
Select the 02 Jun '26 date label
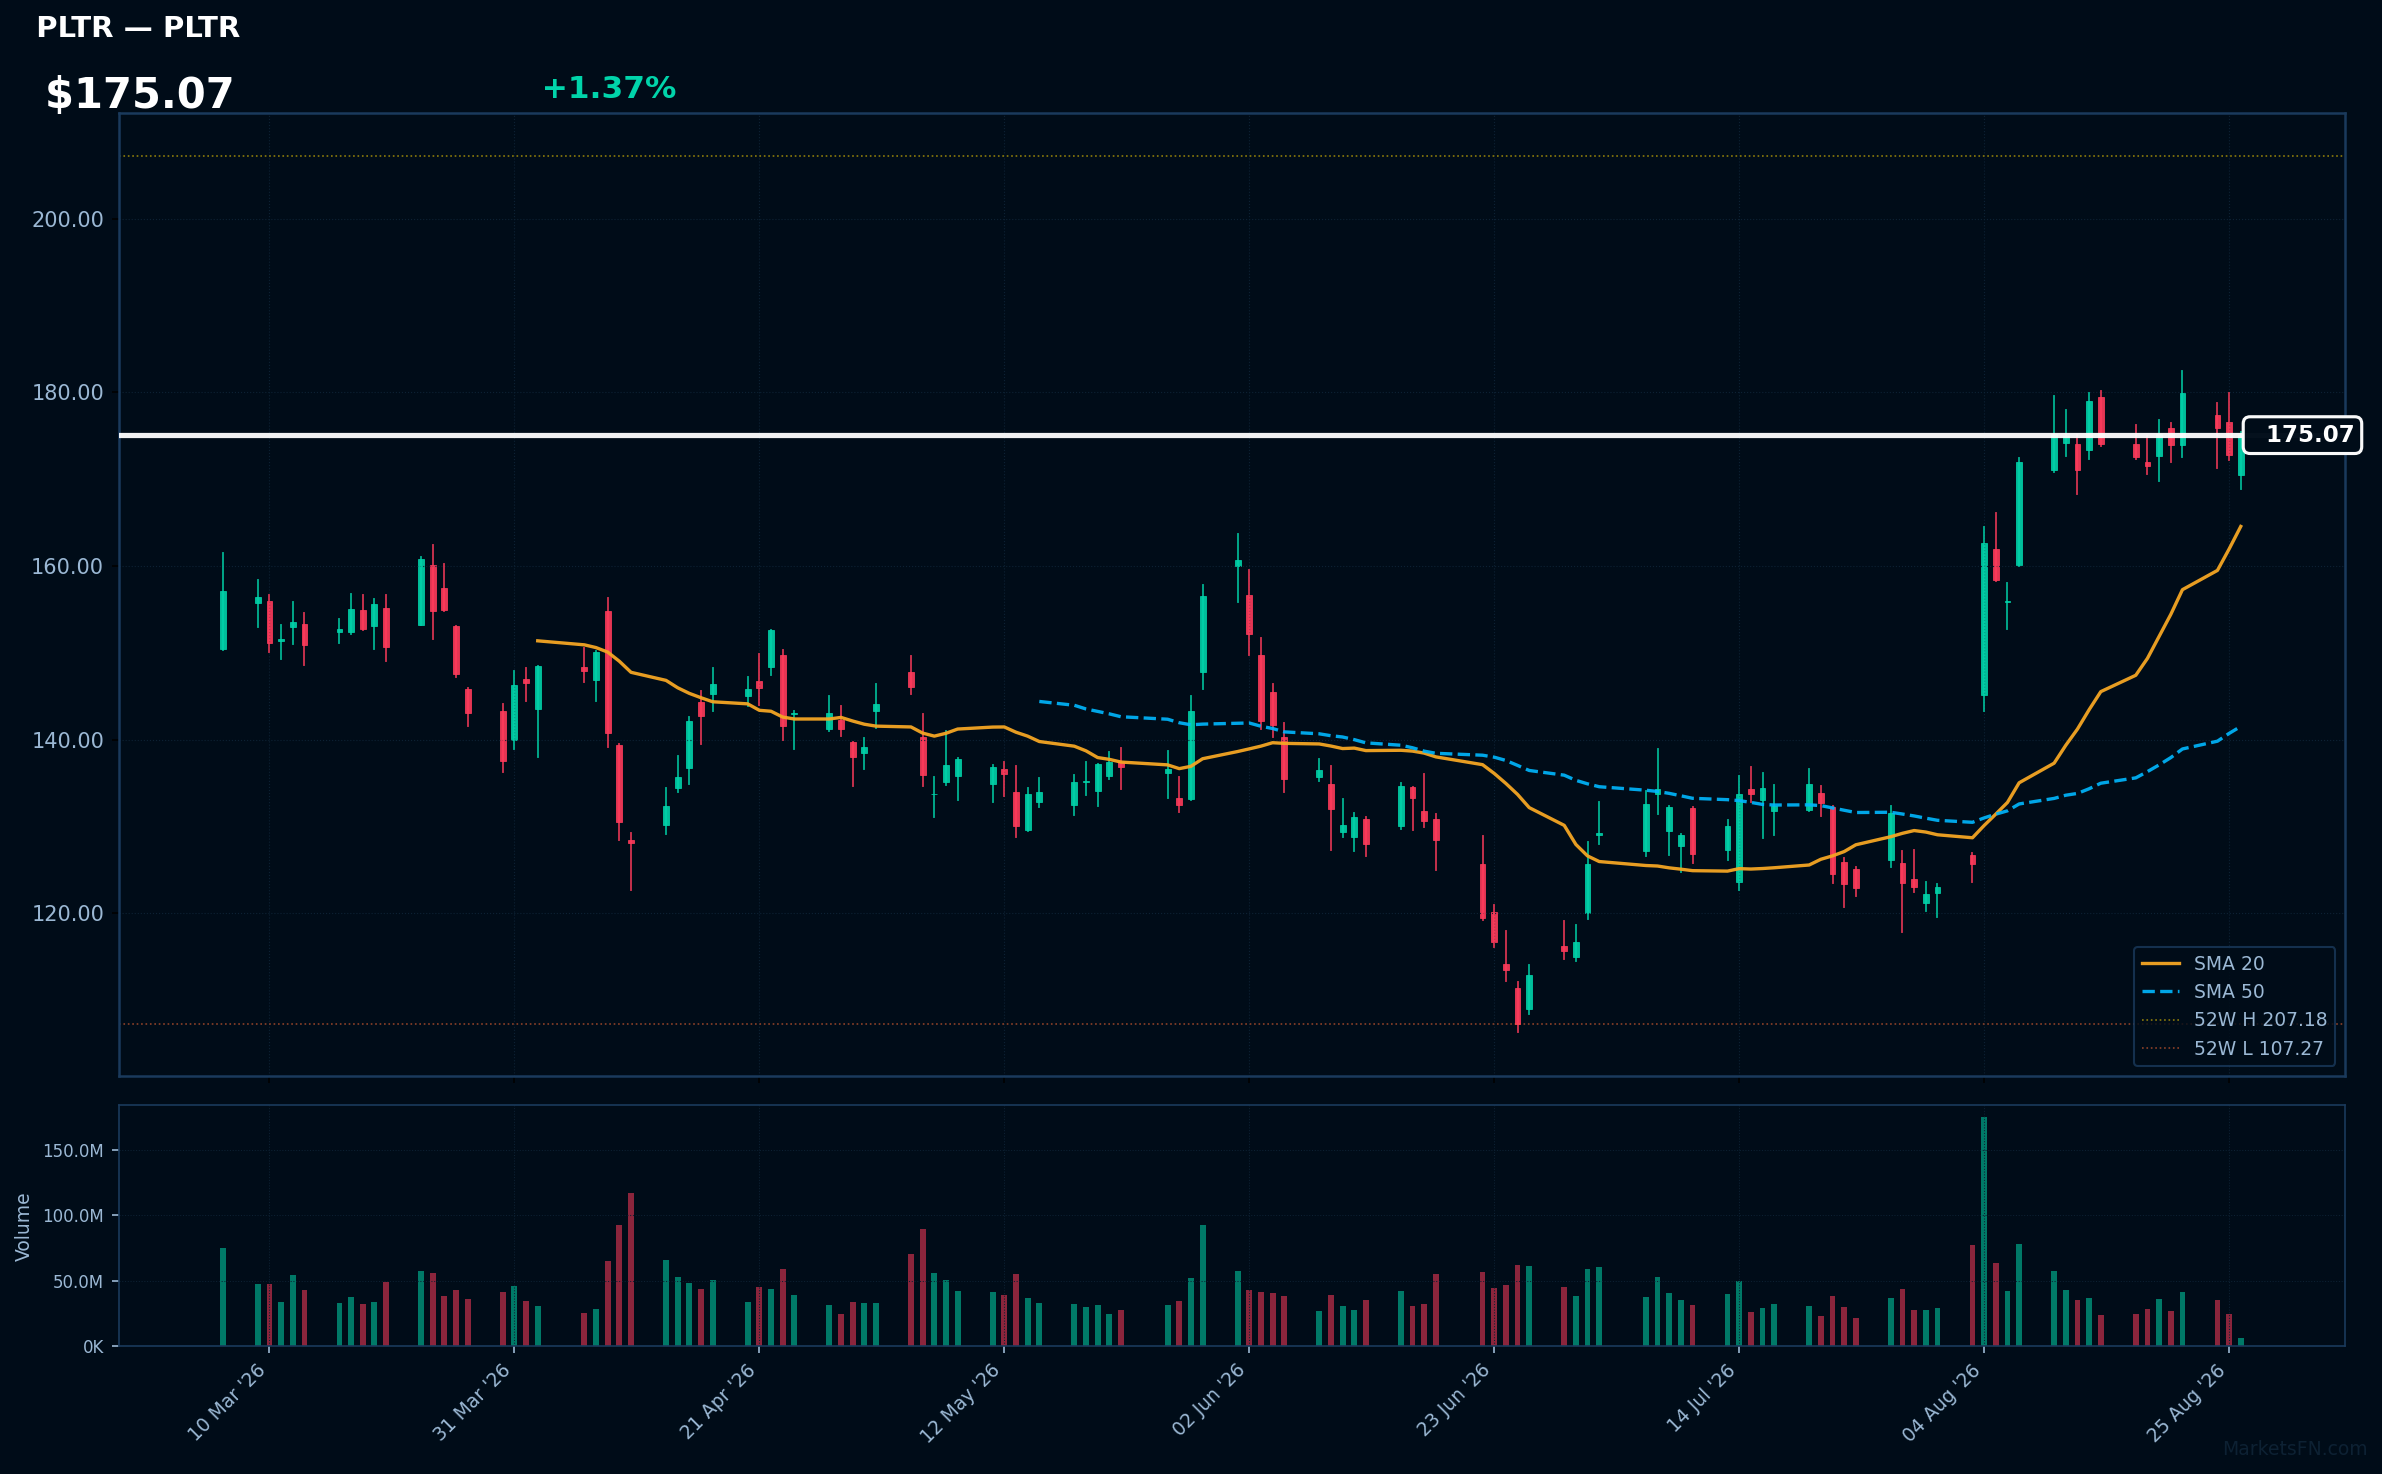click(1208, 1402)
